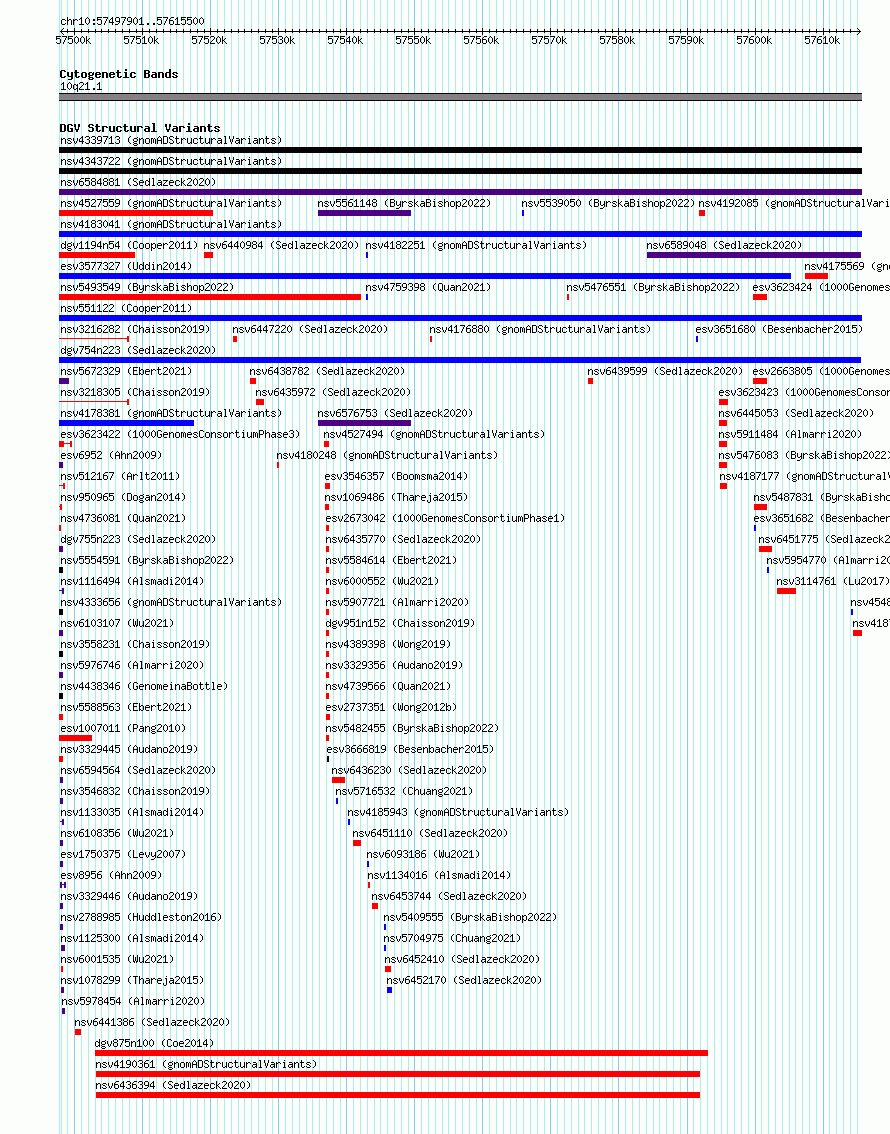The height and width of the screenshot is (1134, 890).
Task: Open nsv6589048 (Sedlazeck2020) label
Action: [x=724, y=245]
